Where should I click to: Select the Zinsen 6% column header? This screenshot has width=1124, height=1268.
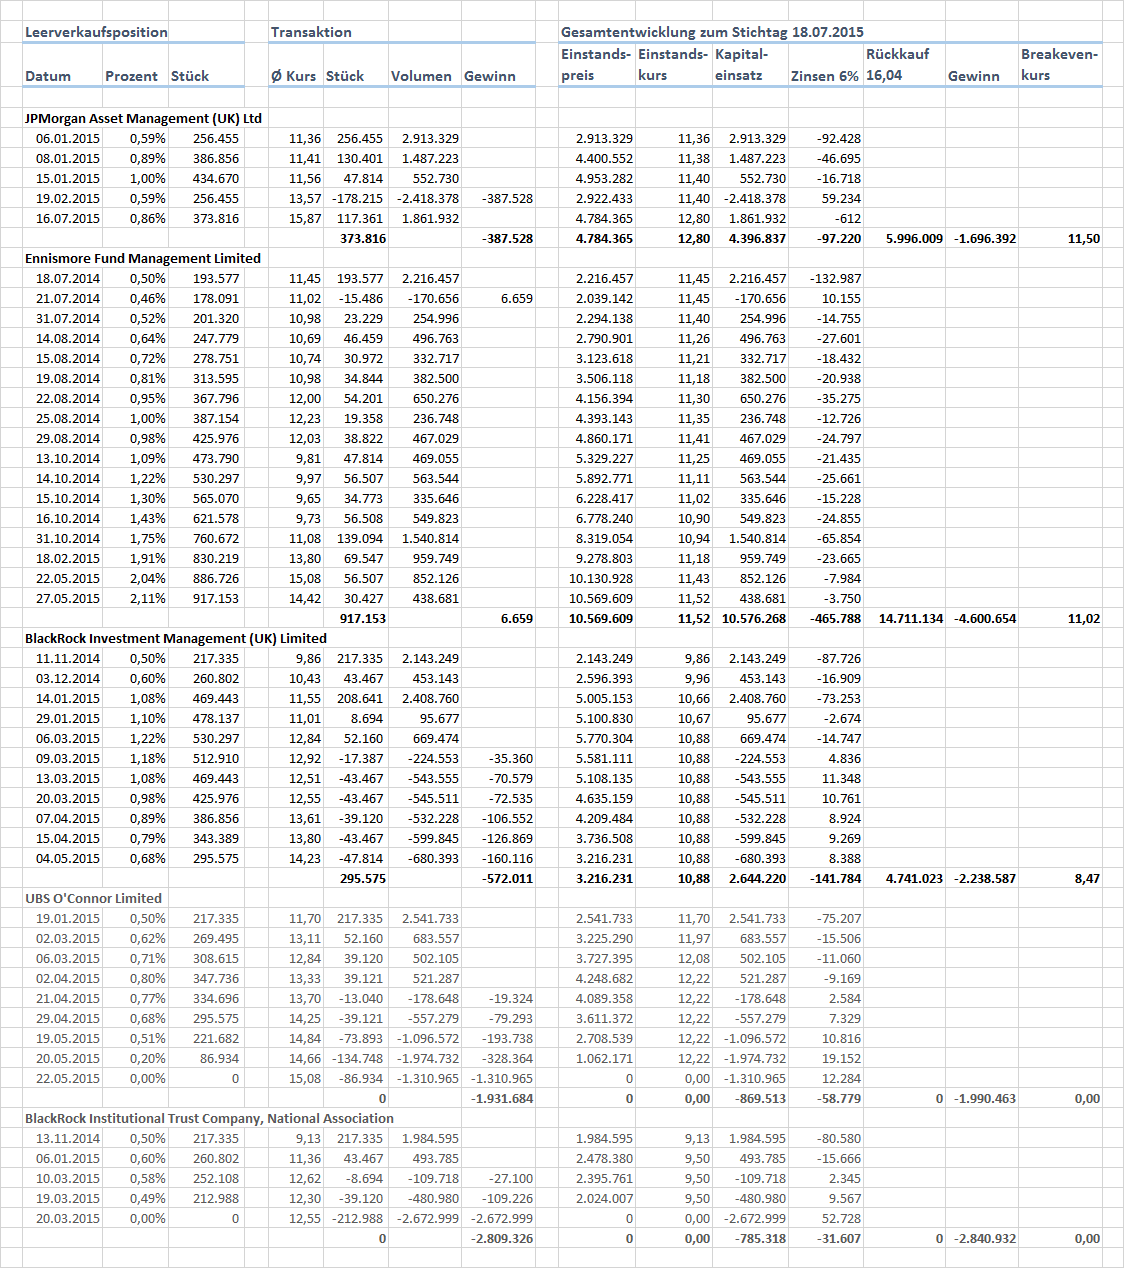[x=825, y=76]
